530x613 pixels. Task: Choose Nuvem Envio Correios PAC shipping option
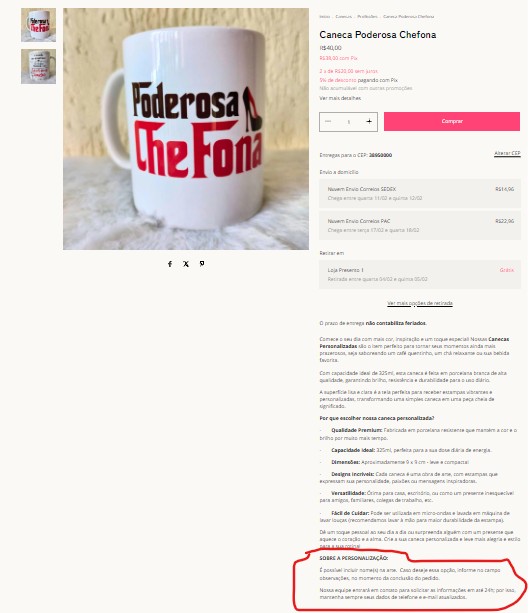(420, 226)
